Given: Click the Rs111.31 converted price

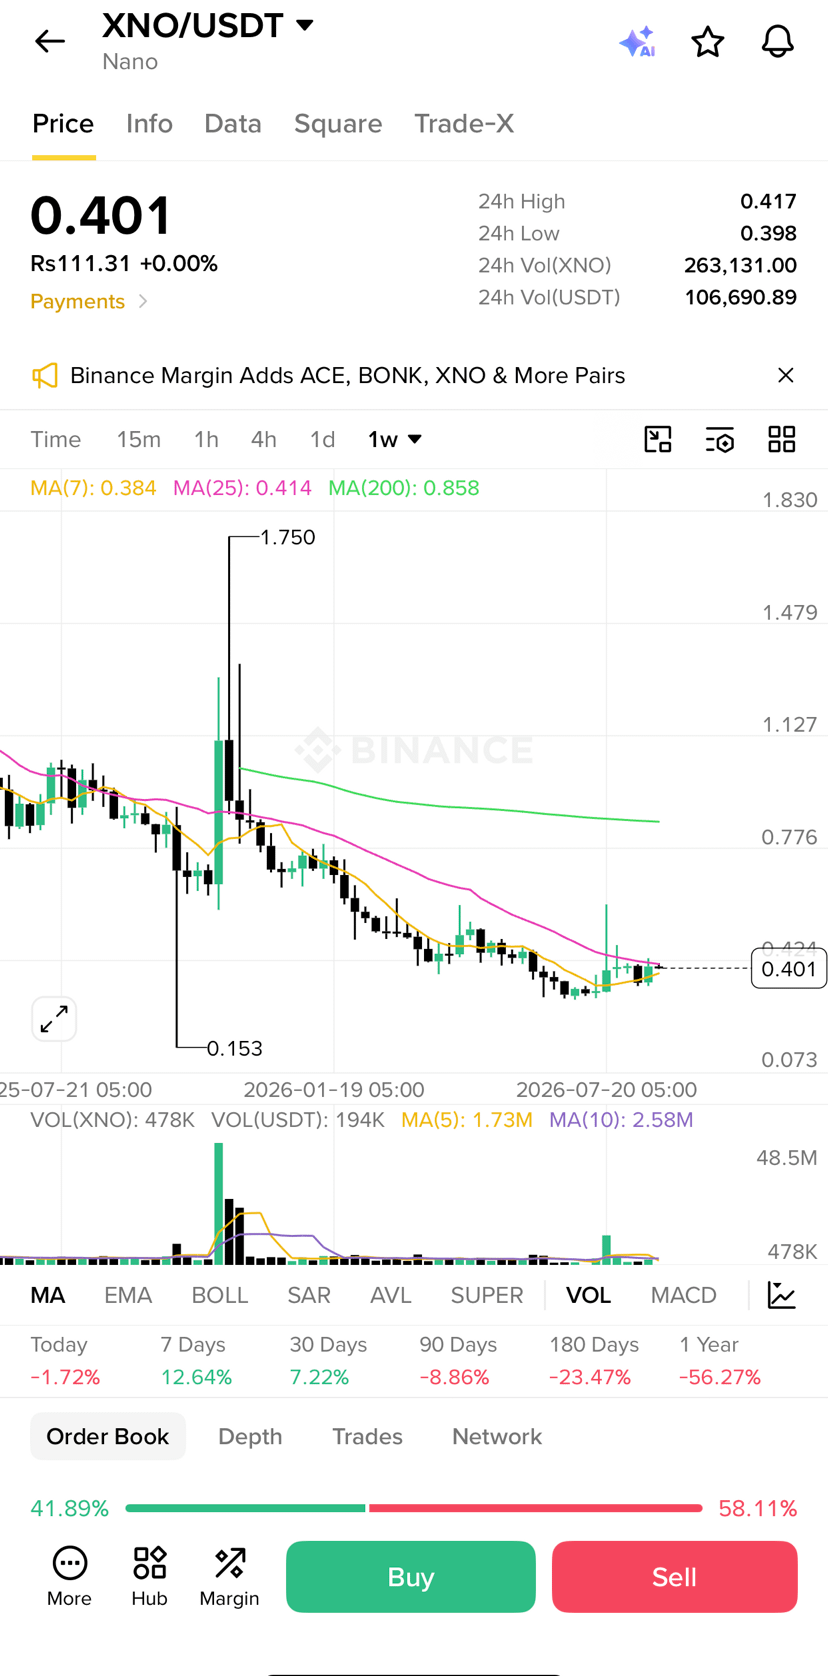Looking at the screenshot, I should coord(80,264).
